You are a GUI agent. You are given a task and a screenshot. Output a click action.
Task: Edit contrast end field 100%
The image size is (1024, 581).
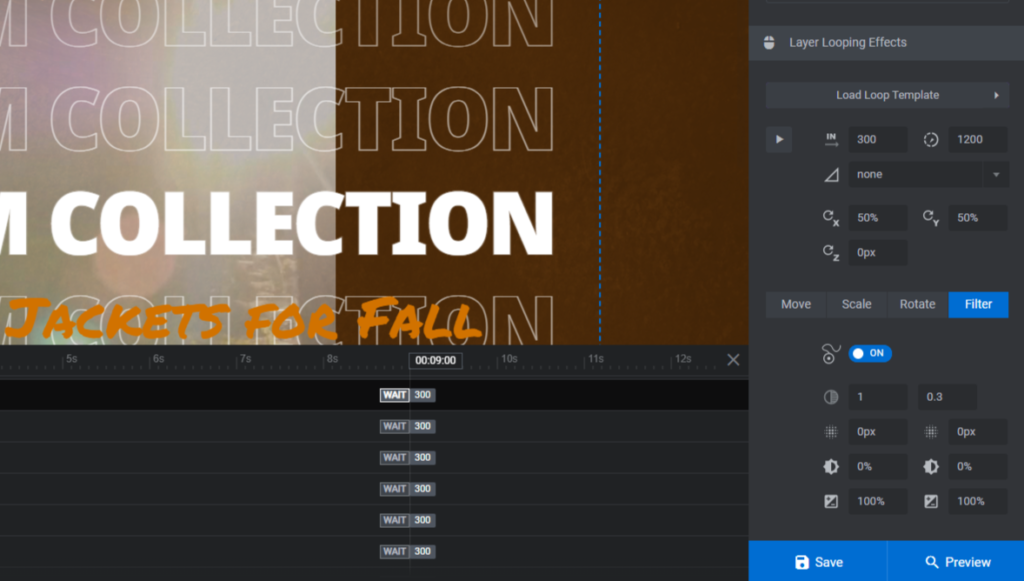(x=978, y=501)
